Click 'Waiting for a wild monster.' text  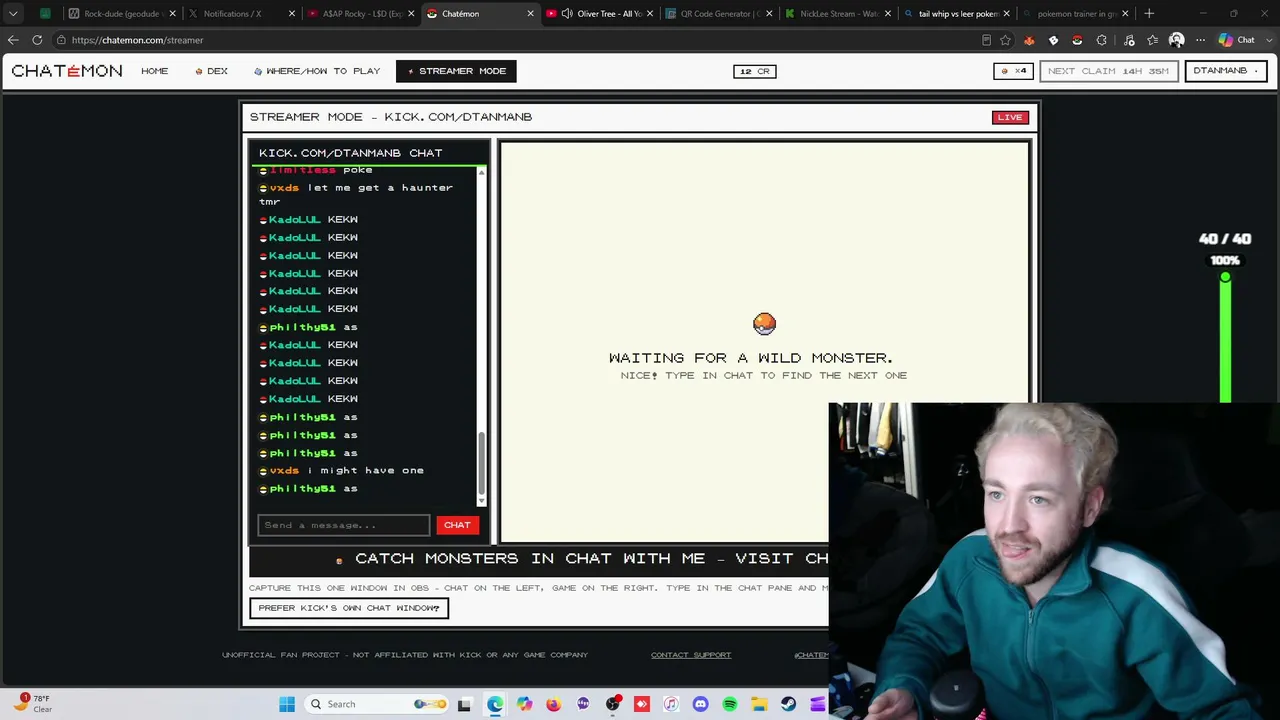pos(750,358)
